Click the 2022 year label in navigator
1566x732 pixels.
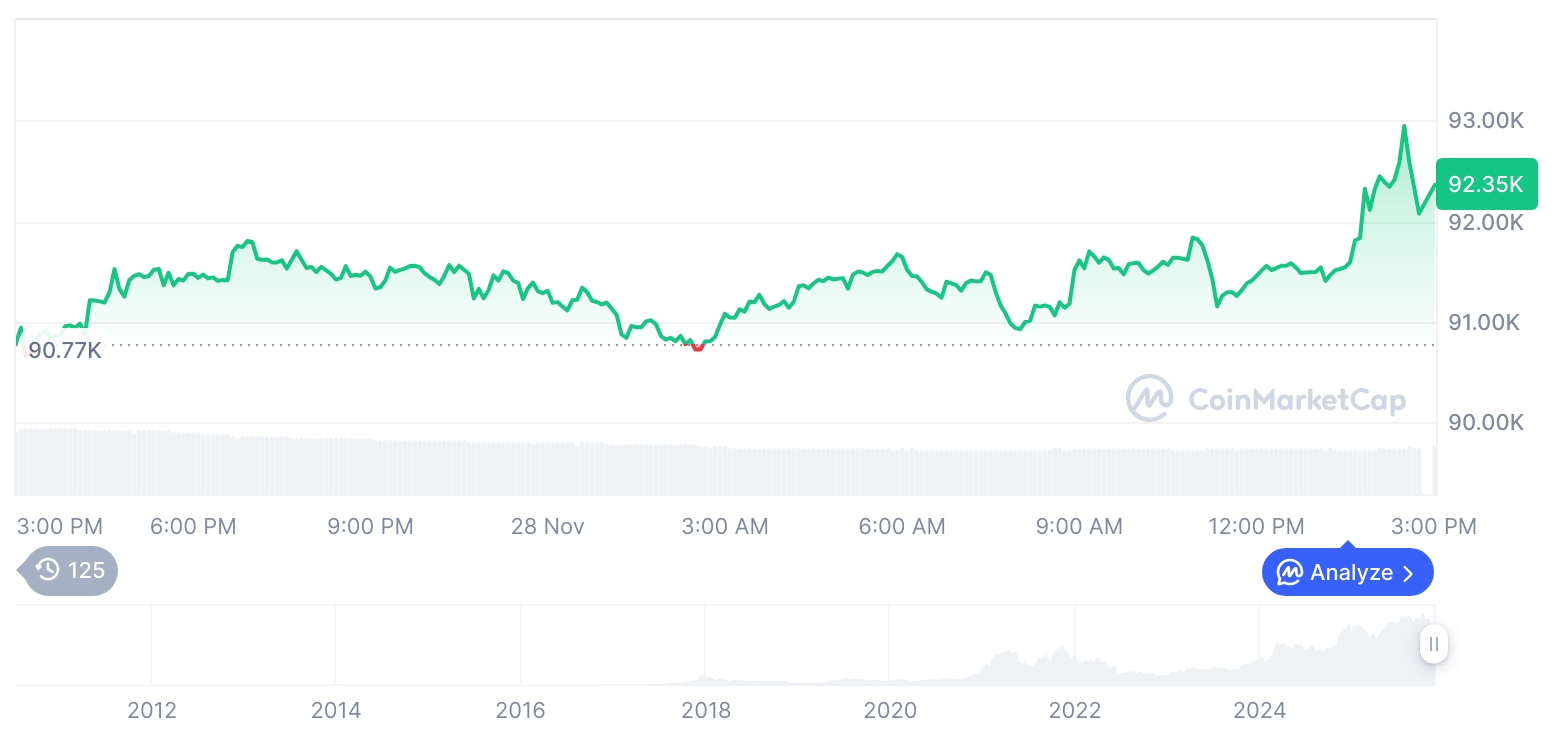click(x=1075, y=711)
